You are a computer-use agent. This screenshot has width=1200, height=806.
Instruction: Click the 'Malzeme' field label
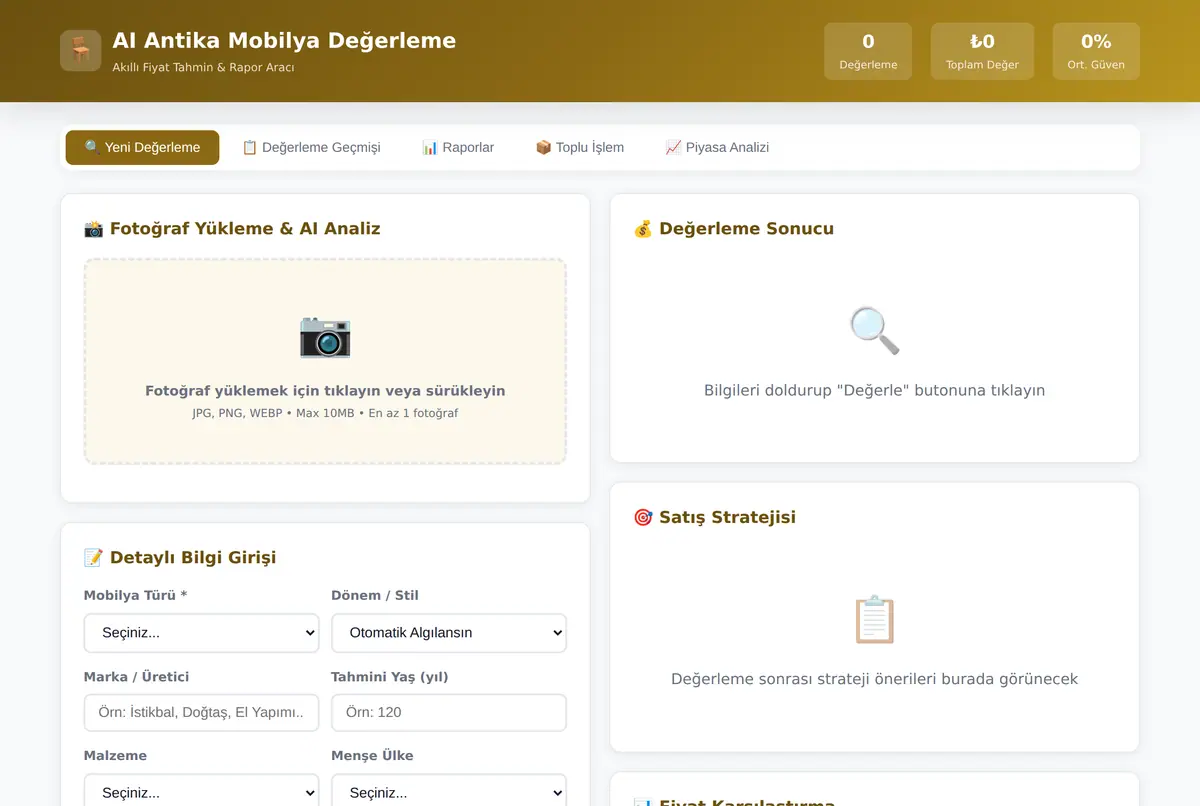(x=115, y=756)
